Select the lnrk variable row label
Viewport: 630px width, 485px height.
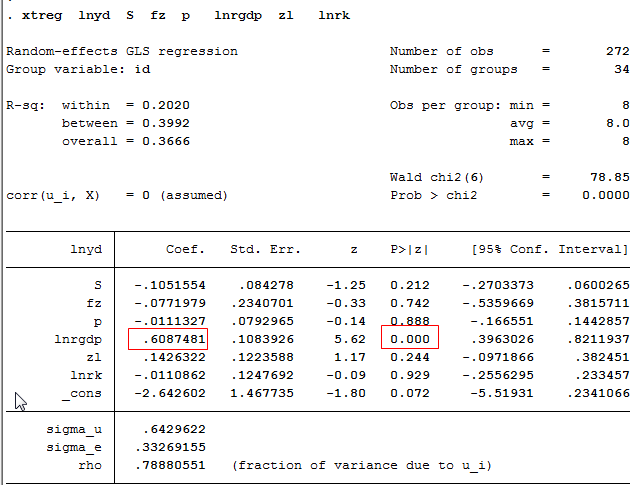[88, 376]
